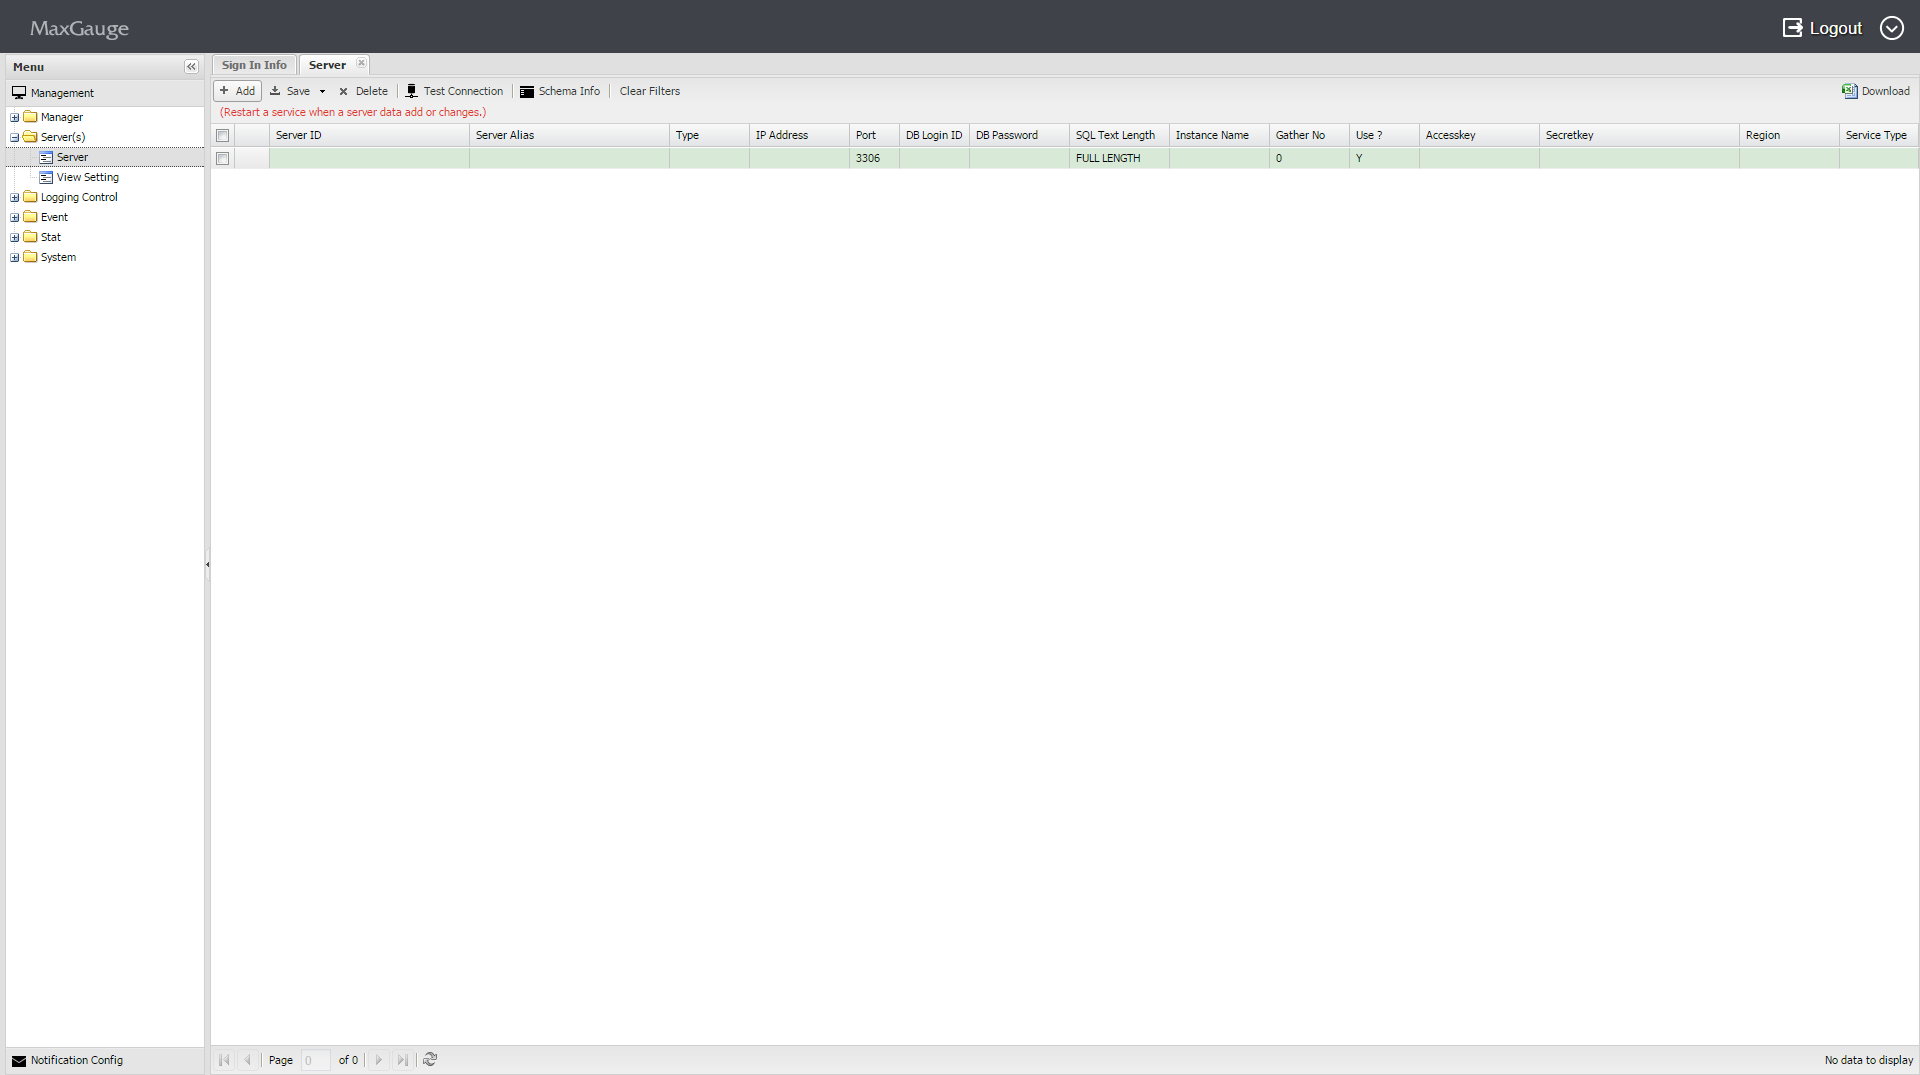Select the Server tab
The image size is (1920, 1075).
(327, 65)
